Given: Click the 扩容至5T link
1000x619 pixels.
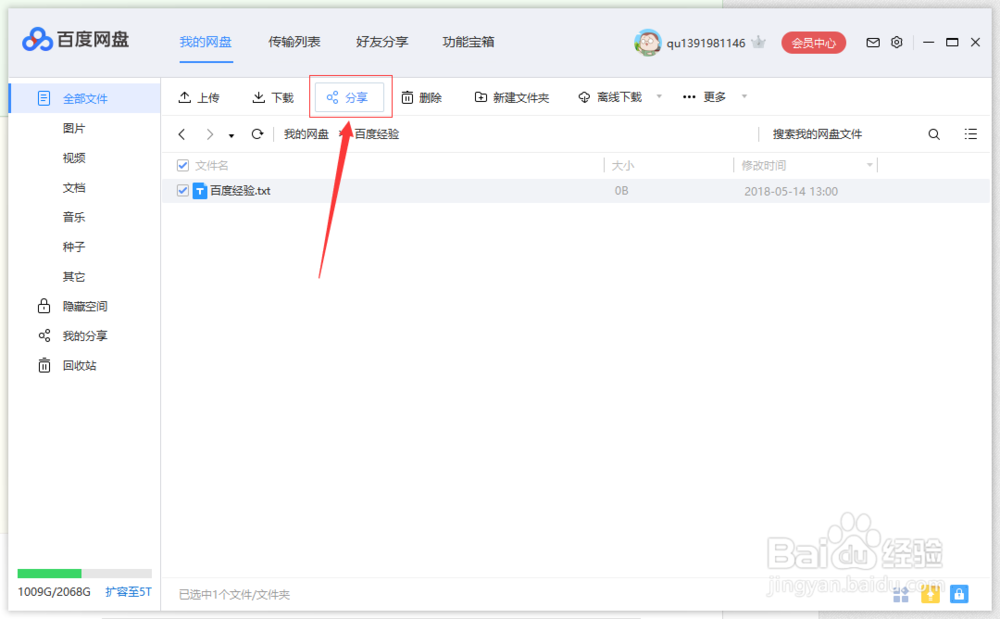Looking at the screenshot, I should (x=127, y=591).
